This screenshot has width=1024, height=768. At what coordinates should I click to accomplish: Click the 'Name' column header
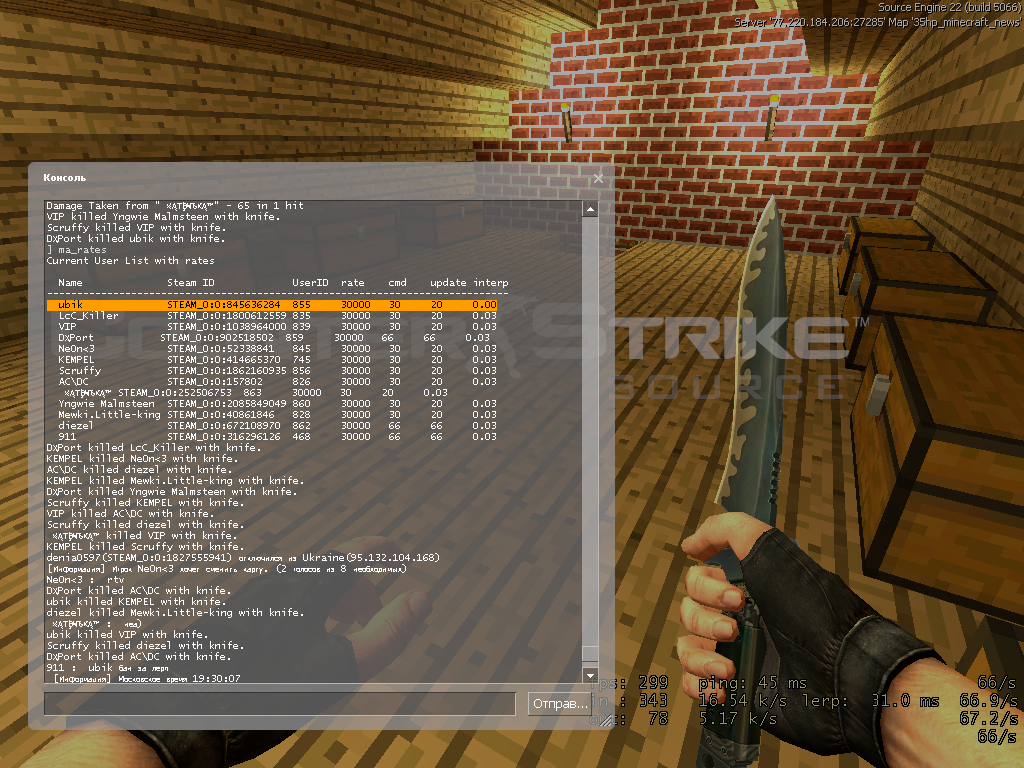[70, 283]
